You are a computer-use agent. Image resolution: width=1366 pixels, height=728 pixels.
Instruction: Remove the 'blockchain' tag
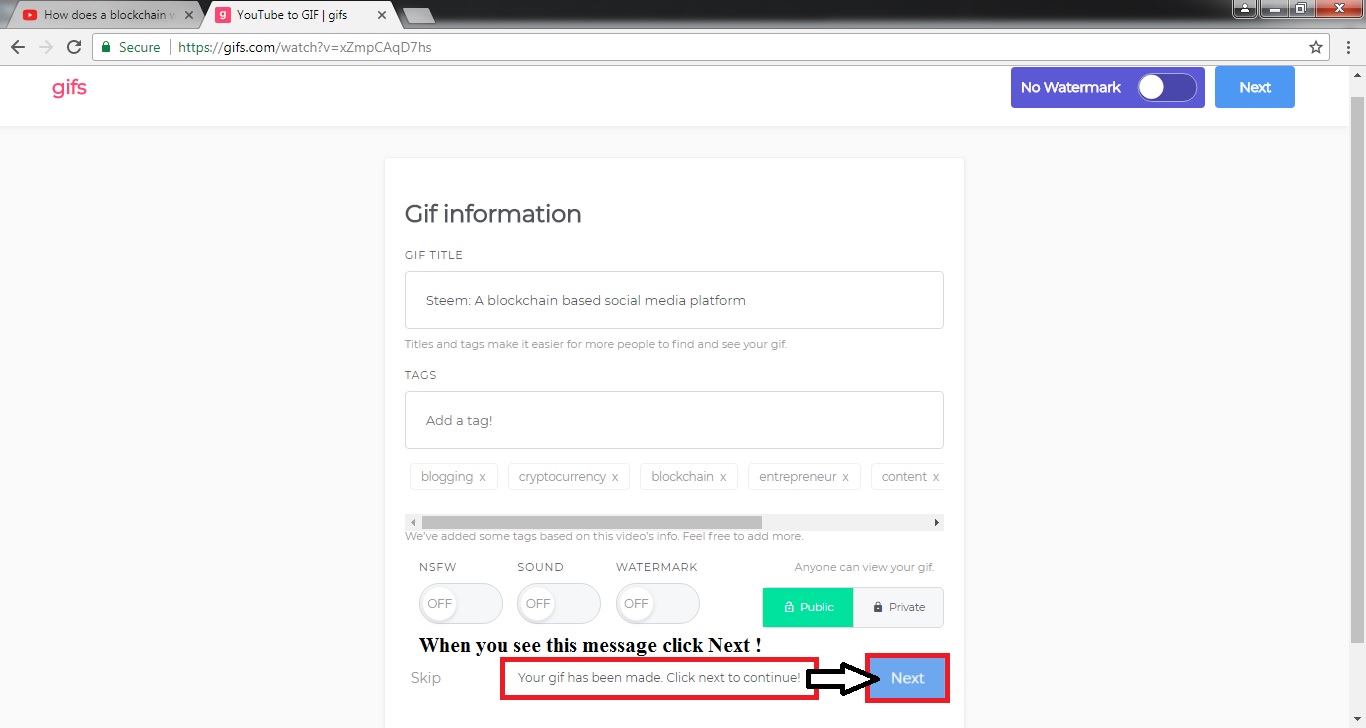[x=723, y=477]
